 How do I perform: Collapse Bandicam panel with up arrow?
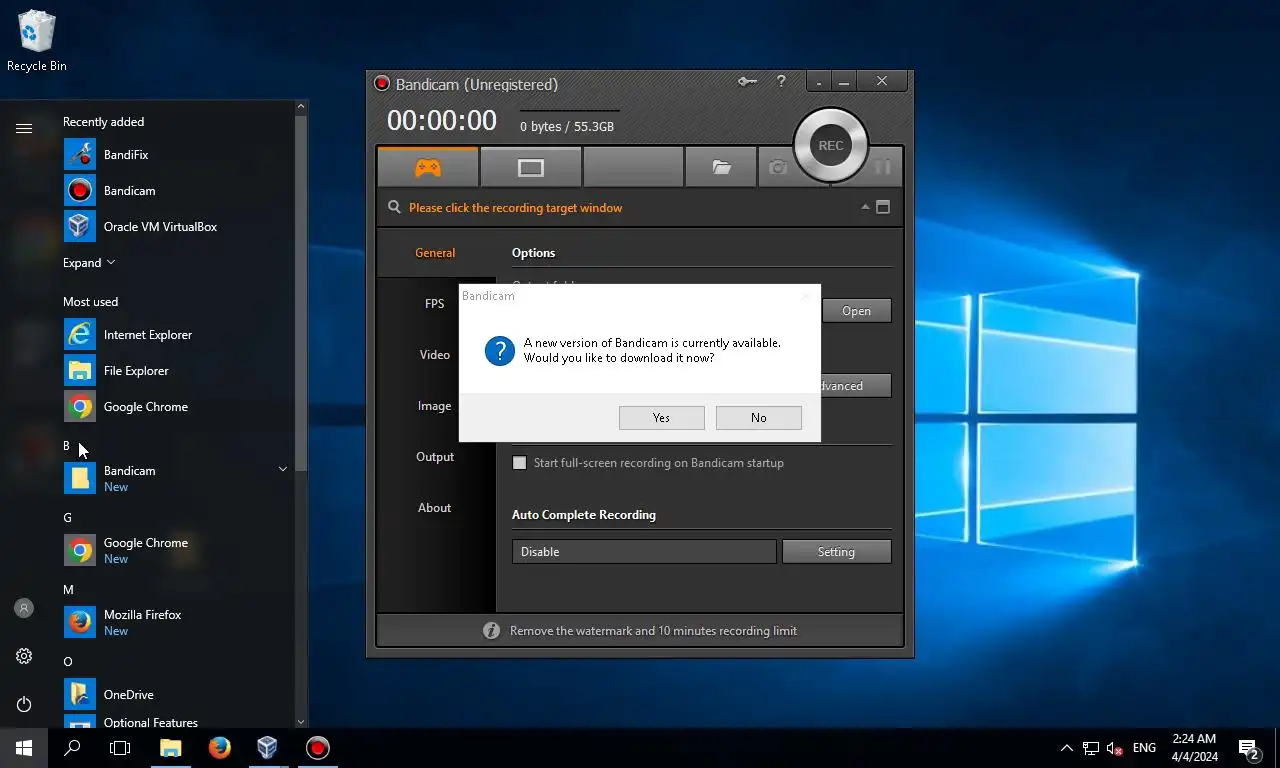pyautogui.click(x=865, y=207)
